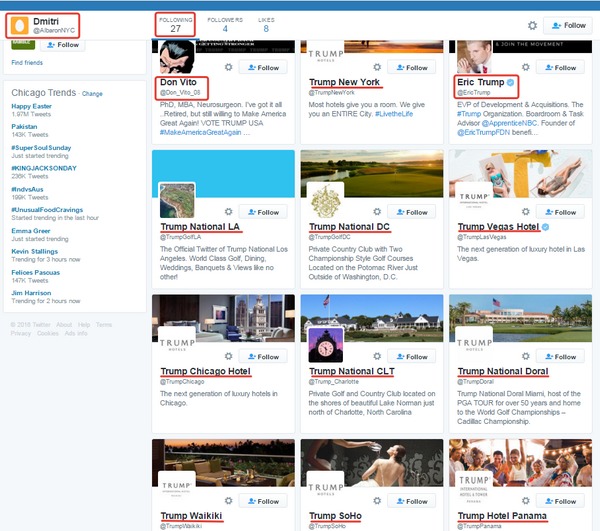Click Trump National CLT clock avatar
Image resolution: width=600 pixels, height=531 pixels.
(326, 345)
